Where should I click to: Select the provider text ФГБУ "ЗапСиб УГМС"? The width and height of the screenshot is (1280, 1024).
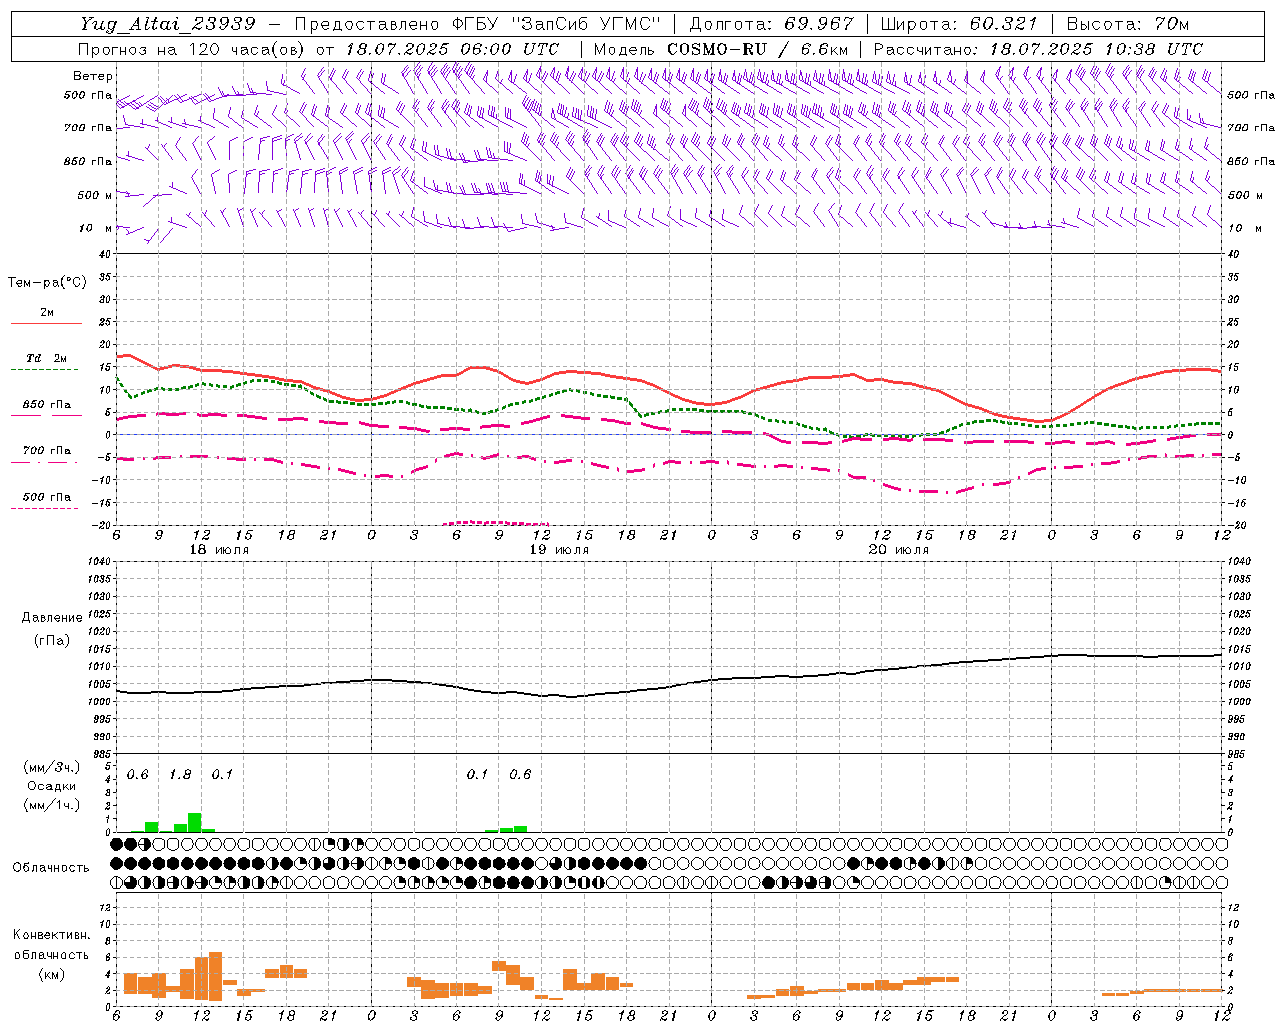(x=558, y=24)
